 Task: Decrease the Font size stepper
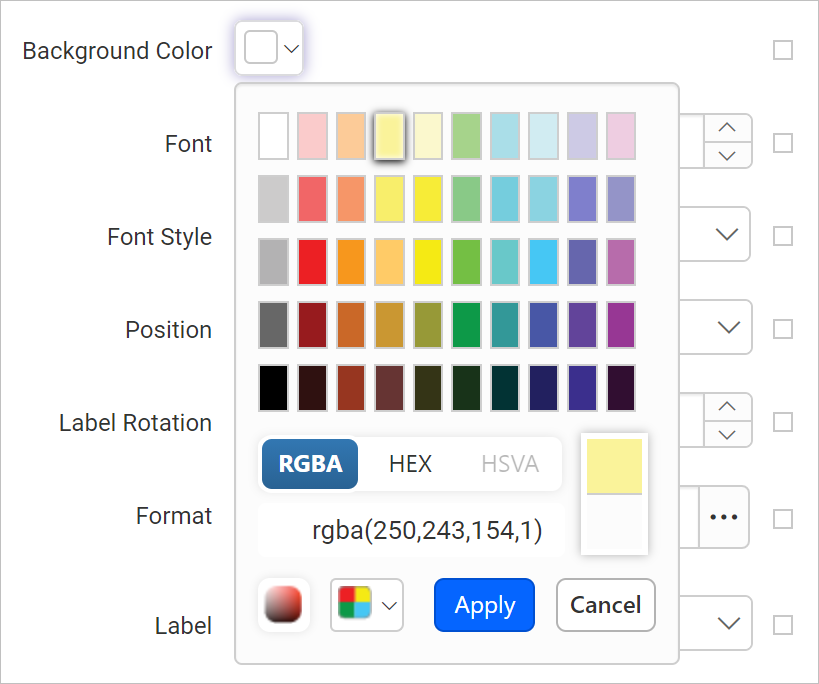coord(727,155)
